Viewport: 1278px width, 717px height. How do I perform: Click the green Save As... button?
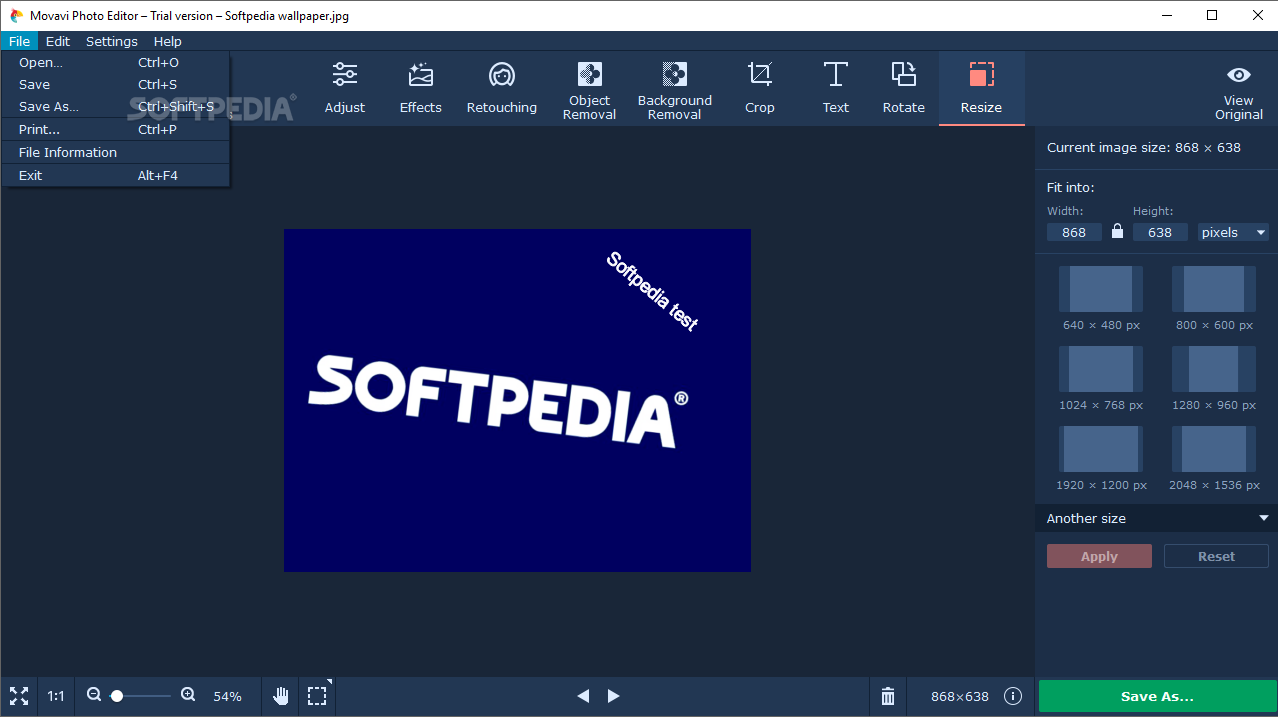[x=1157, y=696]
